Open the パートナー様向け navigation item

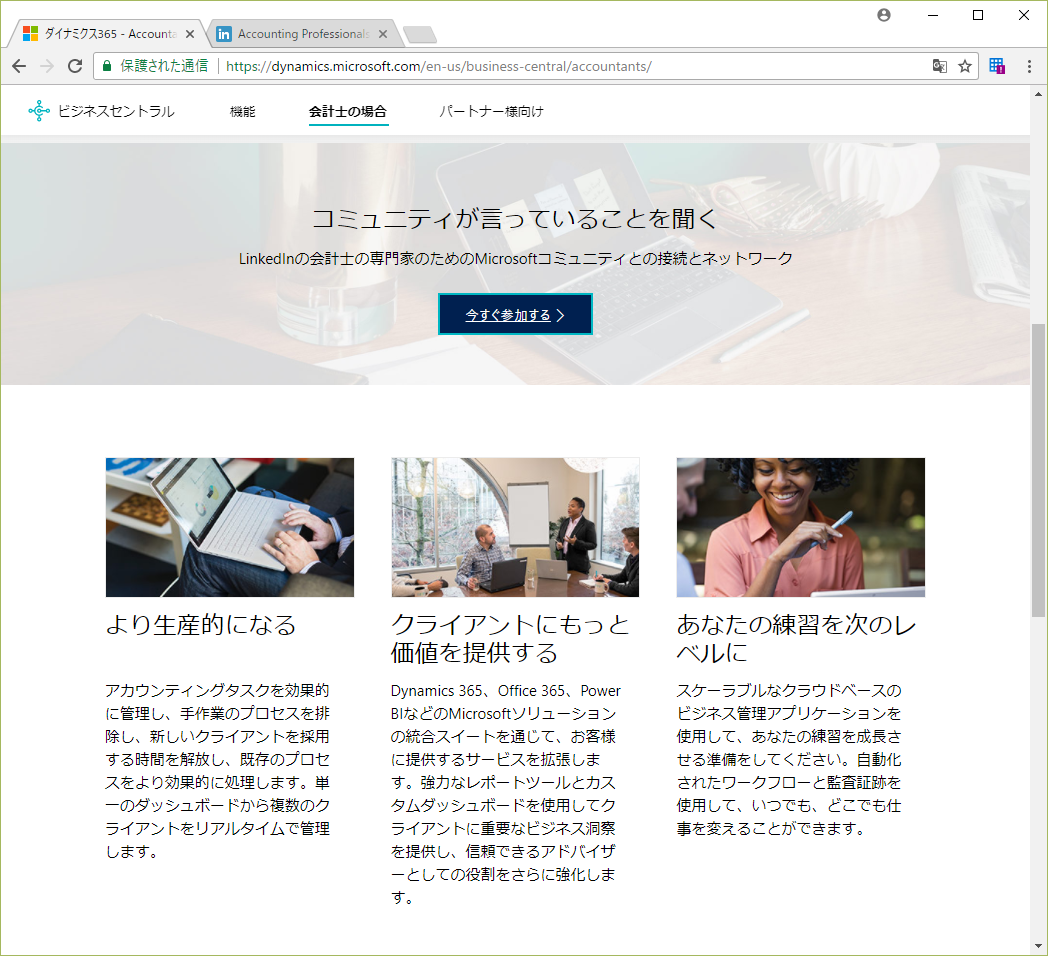(491, 112)
